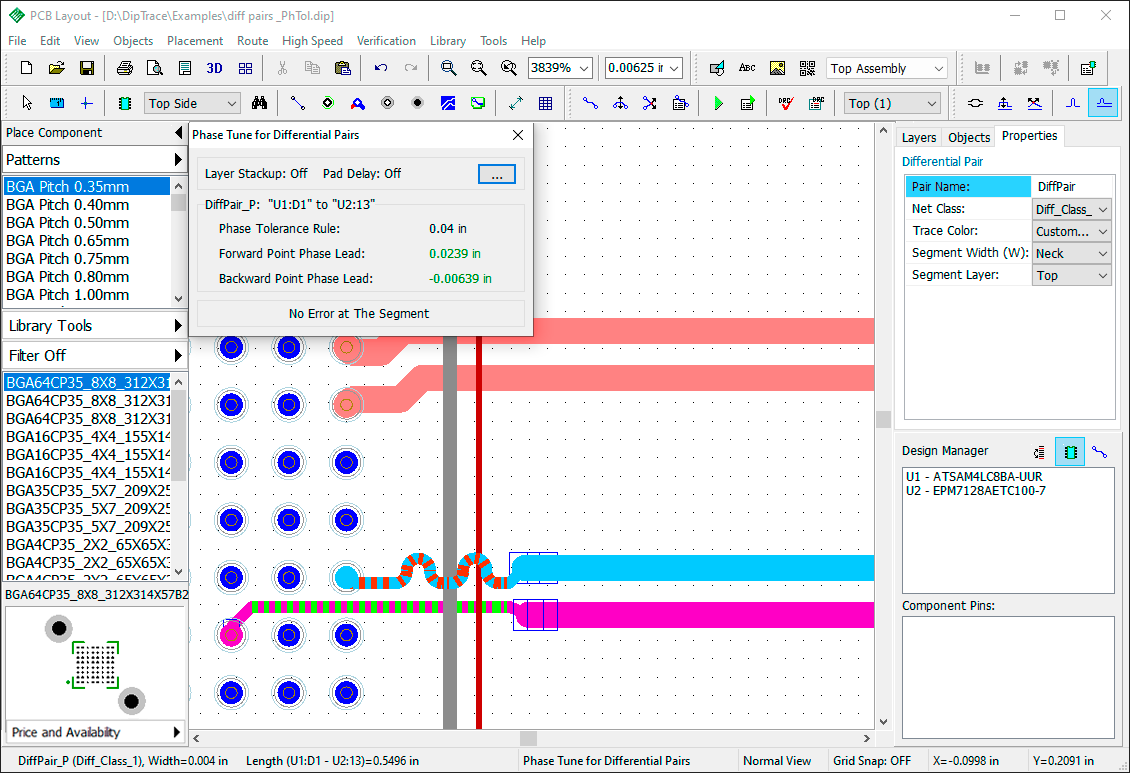The height and width of the screenshot is (773, 1130).
Task: Open the File menu
Action: [x=17, y=41]
